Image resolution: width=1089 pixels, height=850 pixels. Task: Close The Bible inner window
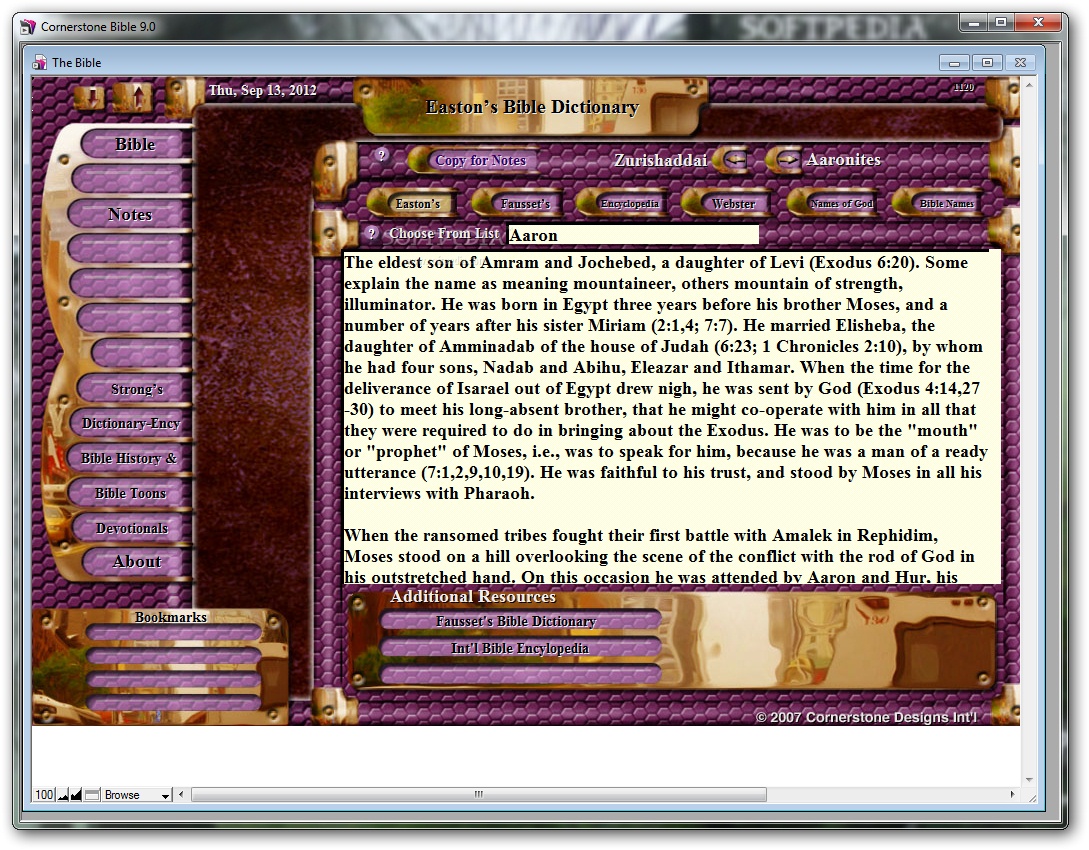[1020, 62]
